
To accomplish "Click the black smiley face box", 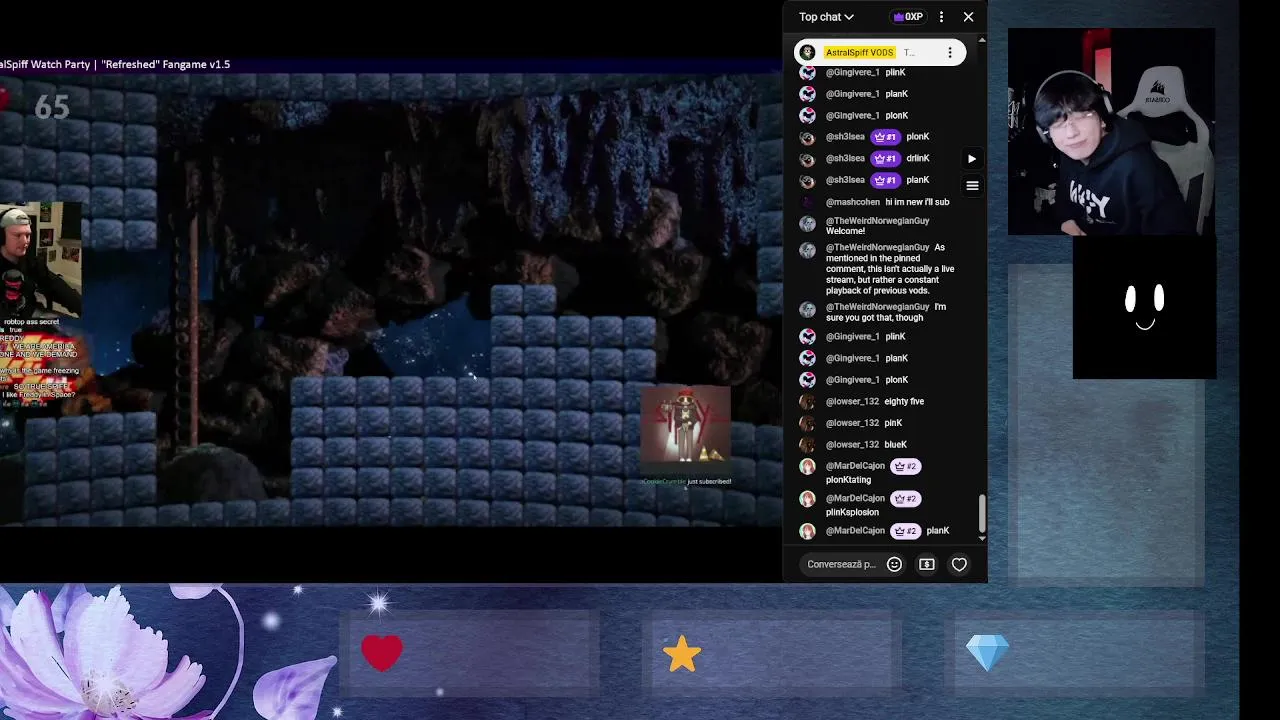I will pyautogui.click(x=1144, y=309).
